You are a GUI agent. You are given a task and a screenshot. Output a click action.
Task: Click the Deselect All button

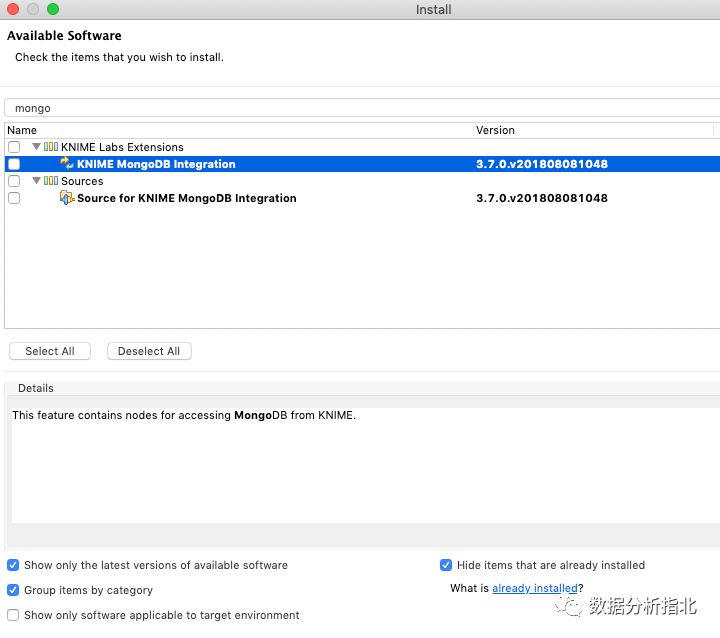click(x=149, y=351)
